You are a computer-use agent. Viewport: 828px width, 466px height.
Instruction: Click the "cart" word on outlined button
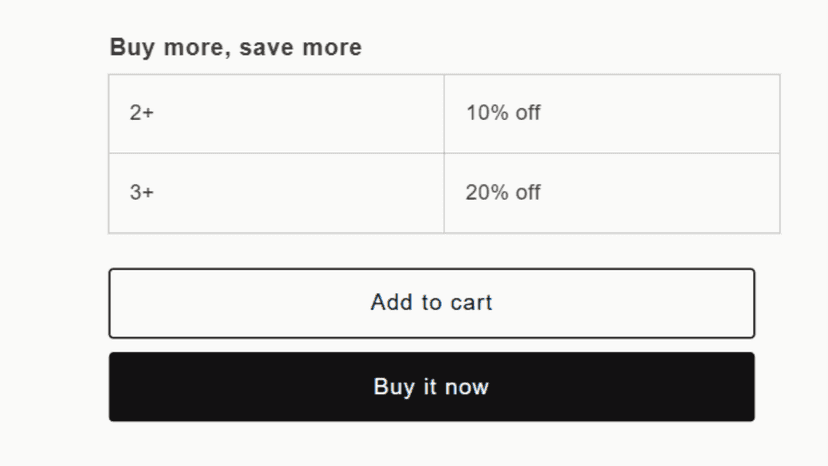pos(471,303)
